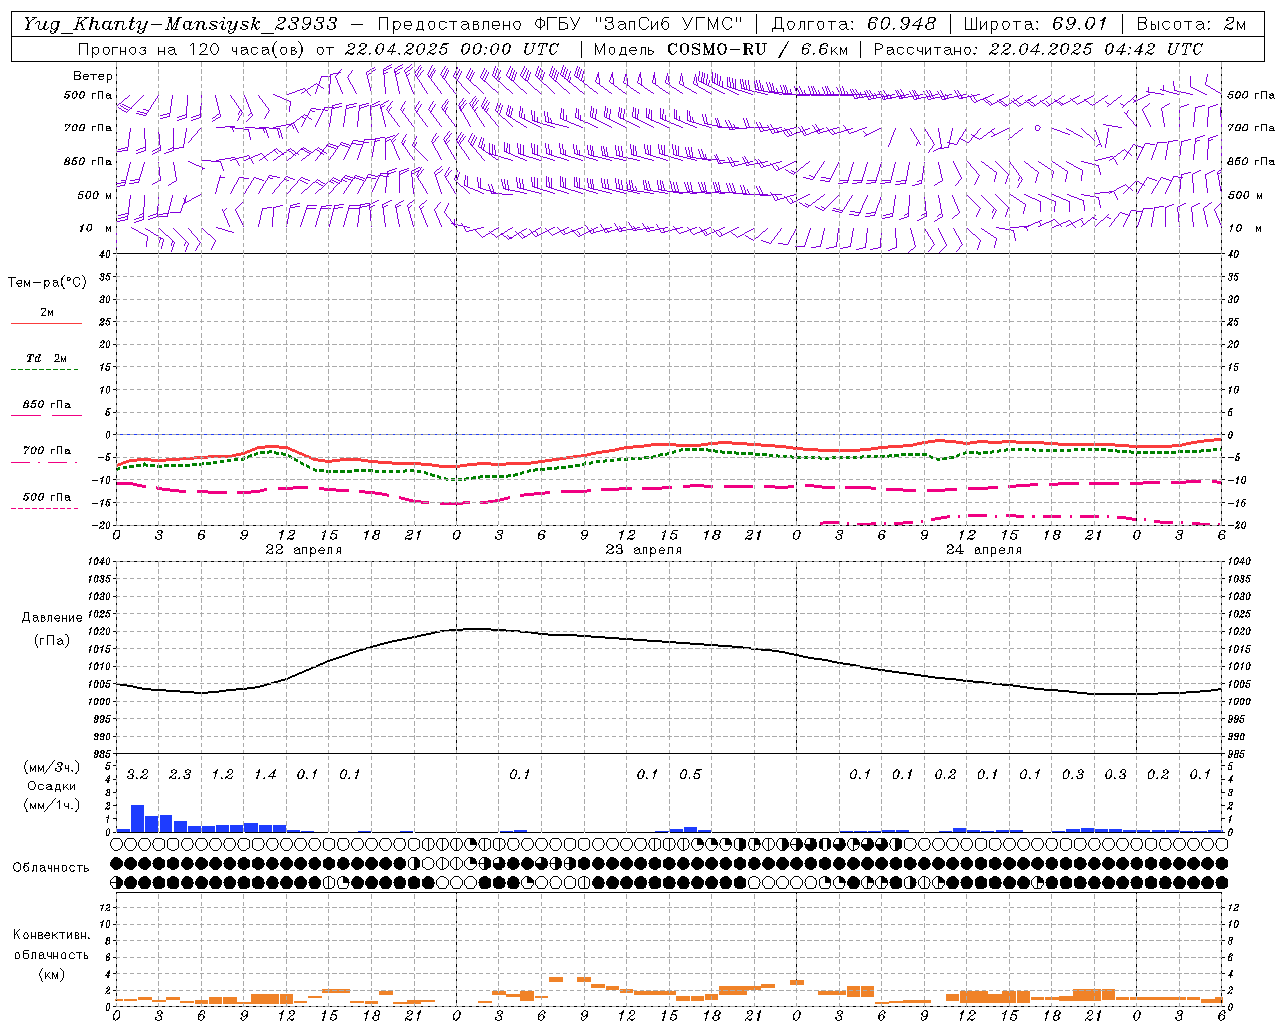Click the Облачность cloud cover label
Image resolution: width=1280 pixels, height=1024 pixels.
pos(51,868)
